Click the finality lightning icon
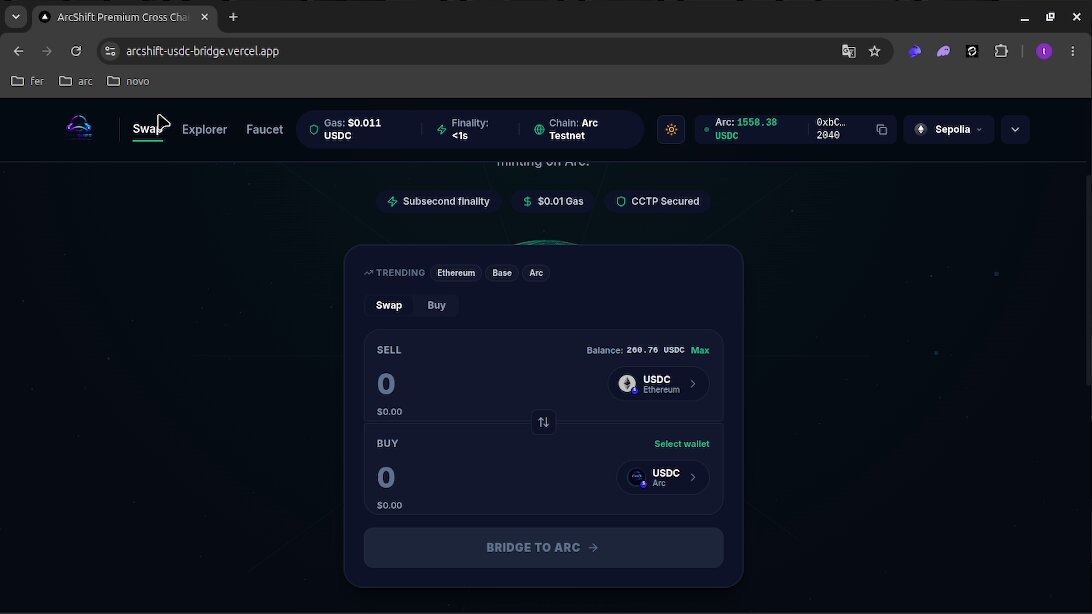The image size is (1092, 614). [441, 129]
